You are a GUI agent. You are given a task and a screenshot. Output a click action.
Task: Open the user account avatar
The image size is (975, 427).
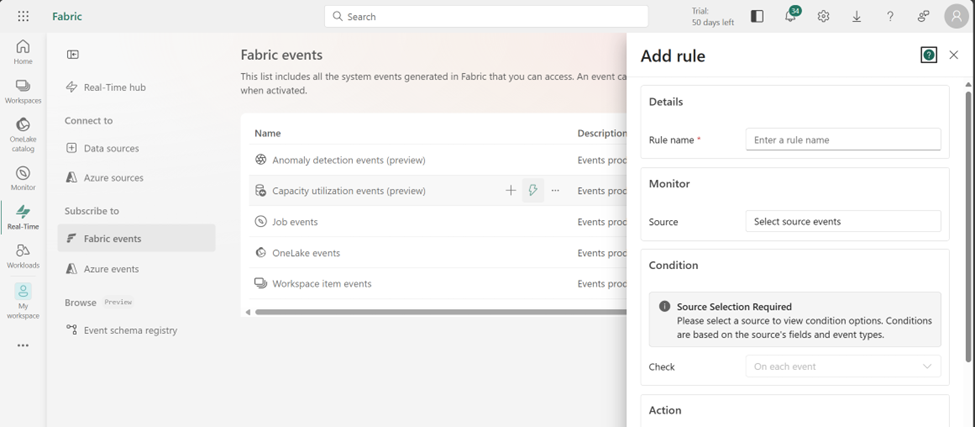tap(956, 16)
